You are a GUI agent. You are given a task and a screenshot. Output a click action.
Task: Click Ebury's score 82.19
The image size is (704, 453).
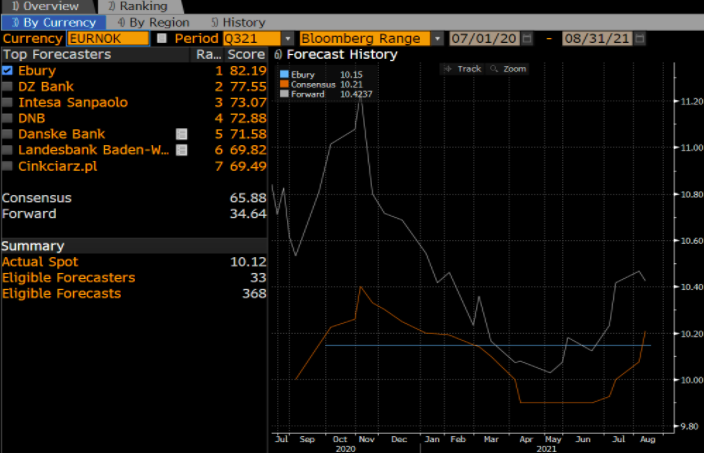248,70
